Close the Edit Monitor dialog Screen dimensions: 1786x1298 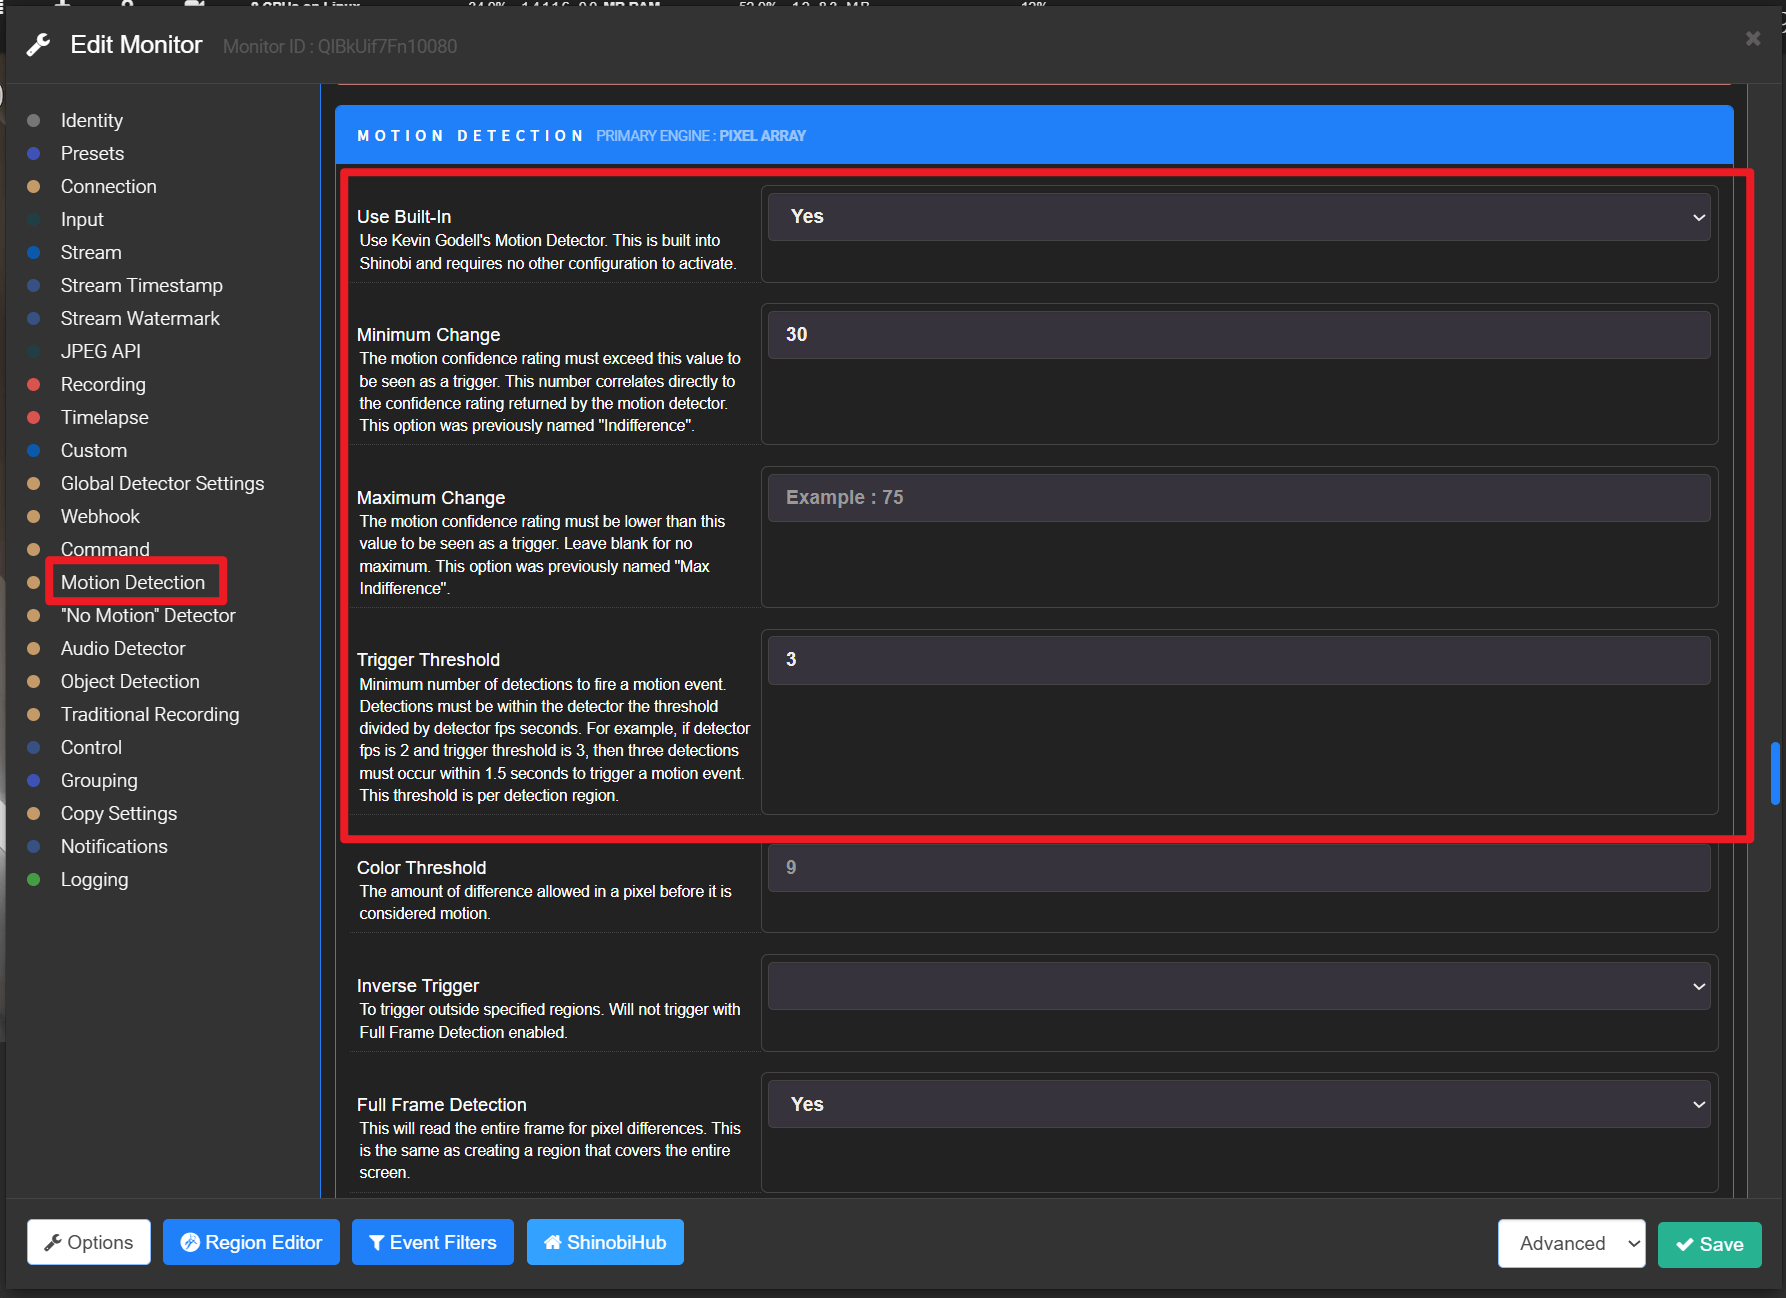click(x=1753, y=38)
